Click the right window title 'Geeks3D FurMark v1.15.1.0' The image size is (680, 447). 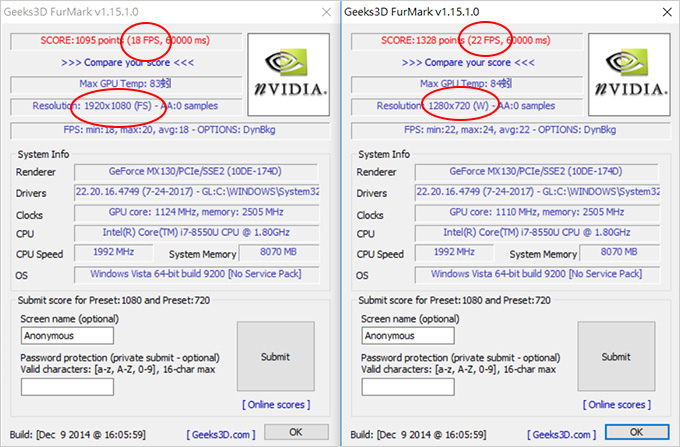(x=412, y=12)
